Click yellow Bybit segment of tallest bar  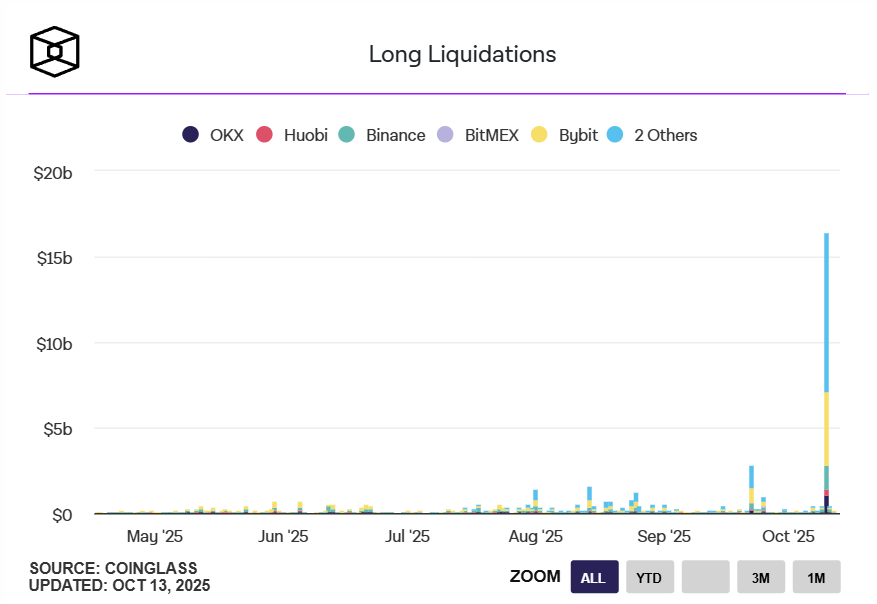pyautogui.click(x=826, y=428)
